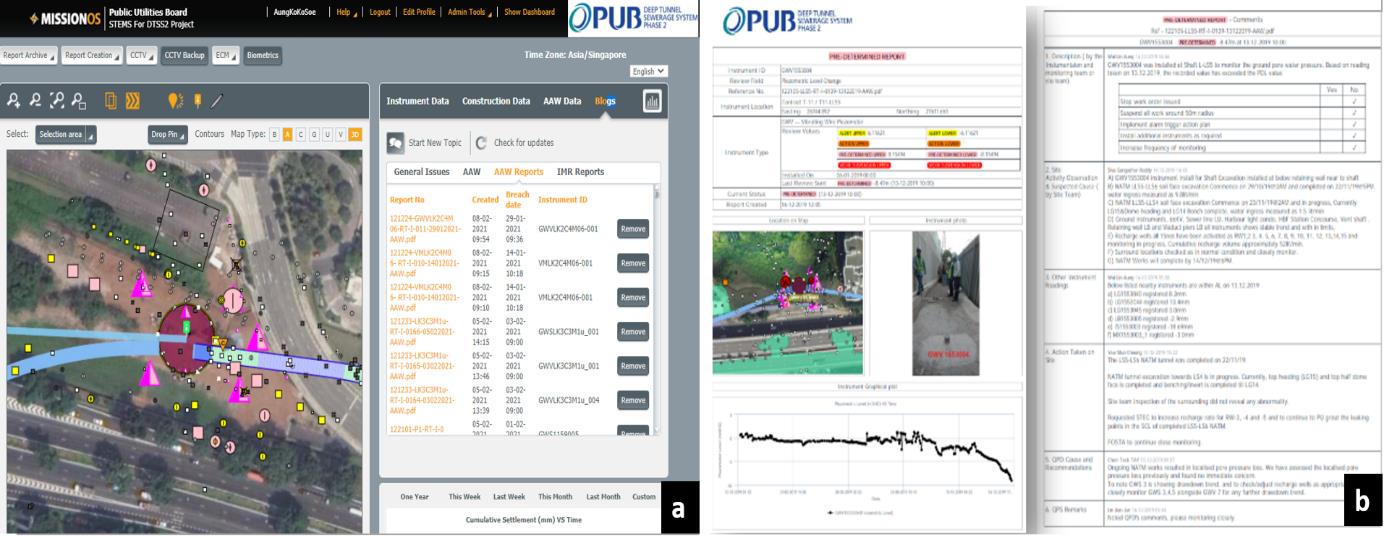
Task: Open the Drop Pin dropdown
Action: [x=169, y=134]
